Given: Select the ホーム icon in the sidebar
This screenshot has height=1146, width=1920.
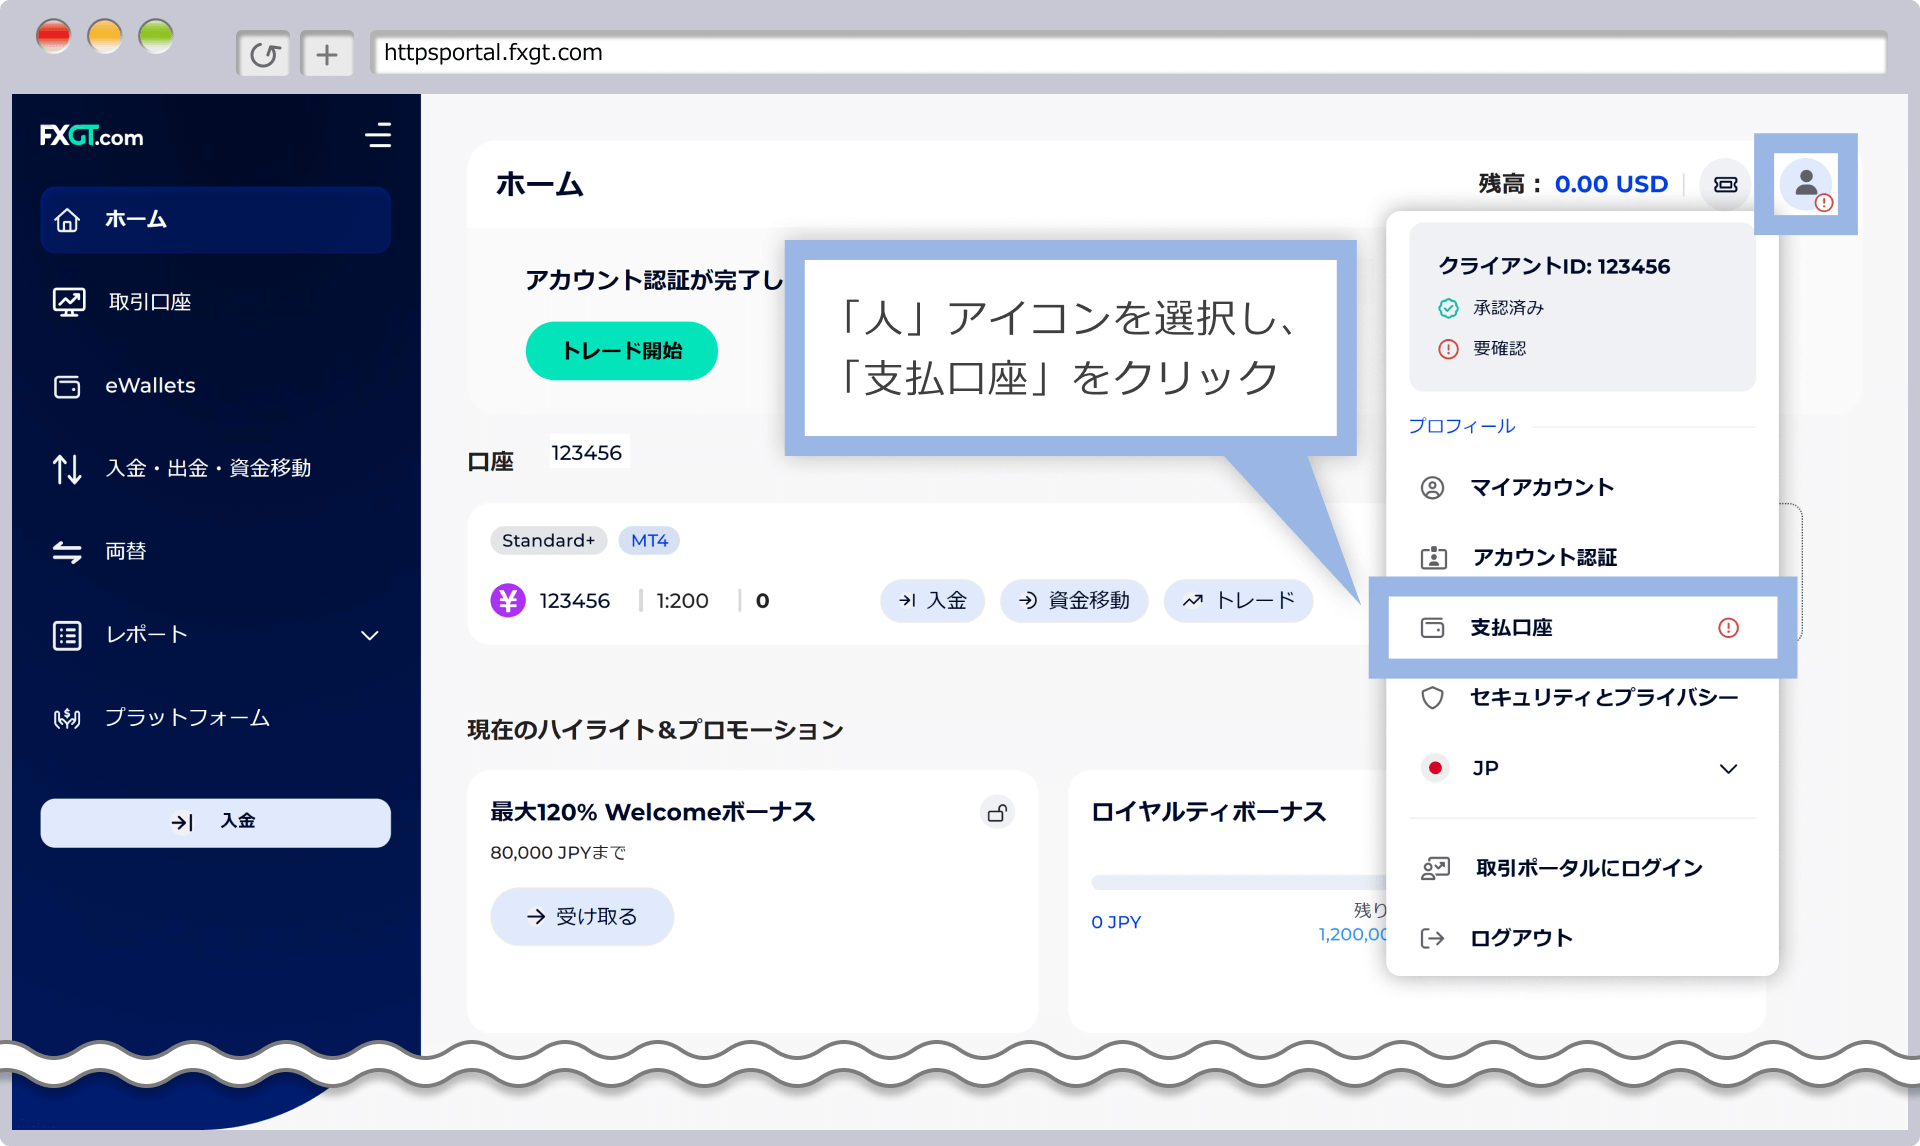Looking at the screenshot, I should click(67, 219).
